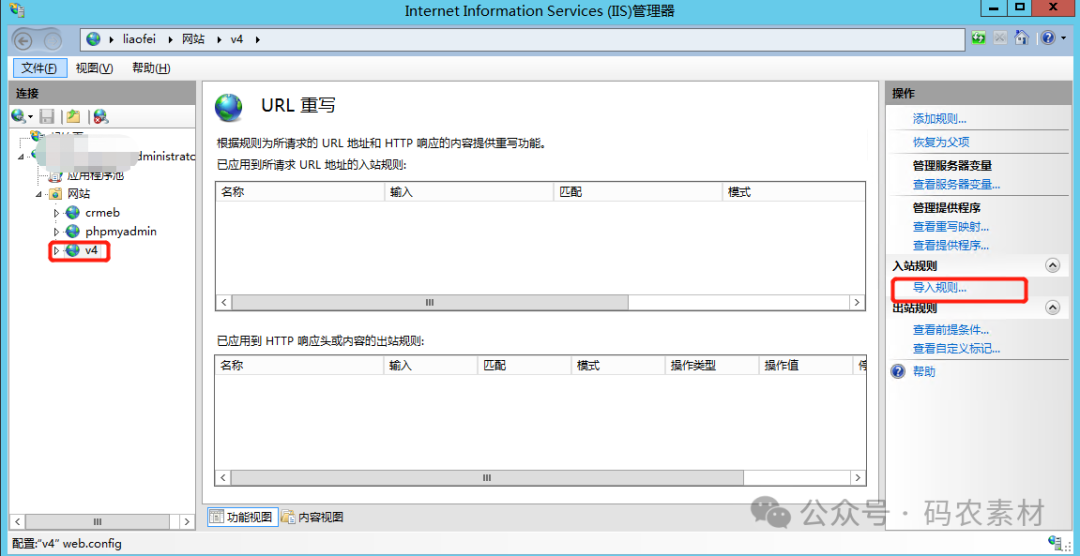Screen dimensions: 1080x556
Task: Sort inbound rules by 输入 column header
Action: coord(468,192)
